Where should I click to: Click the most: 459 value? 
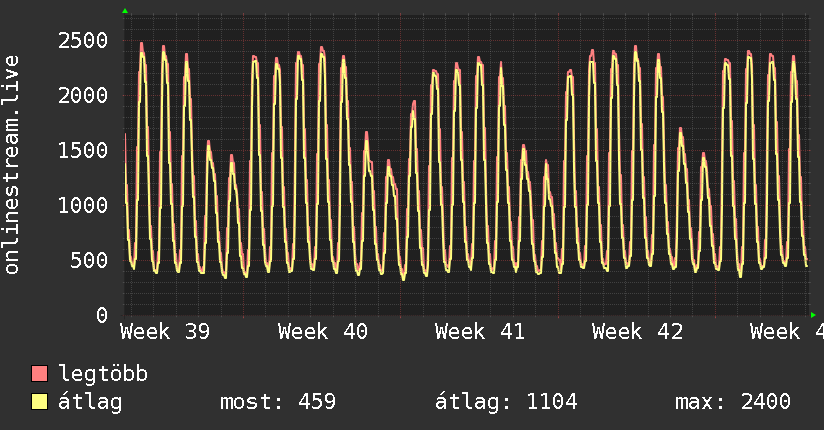278,402
